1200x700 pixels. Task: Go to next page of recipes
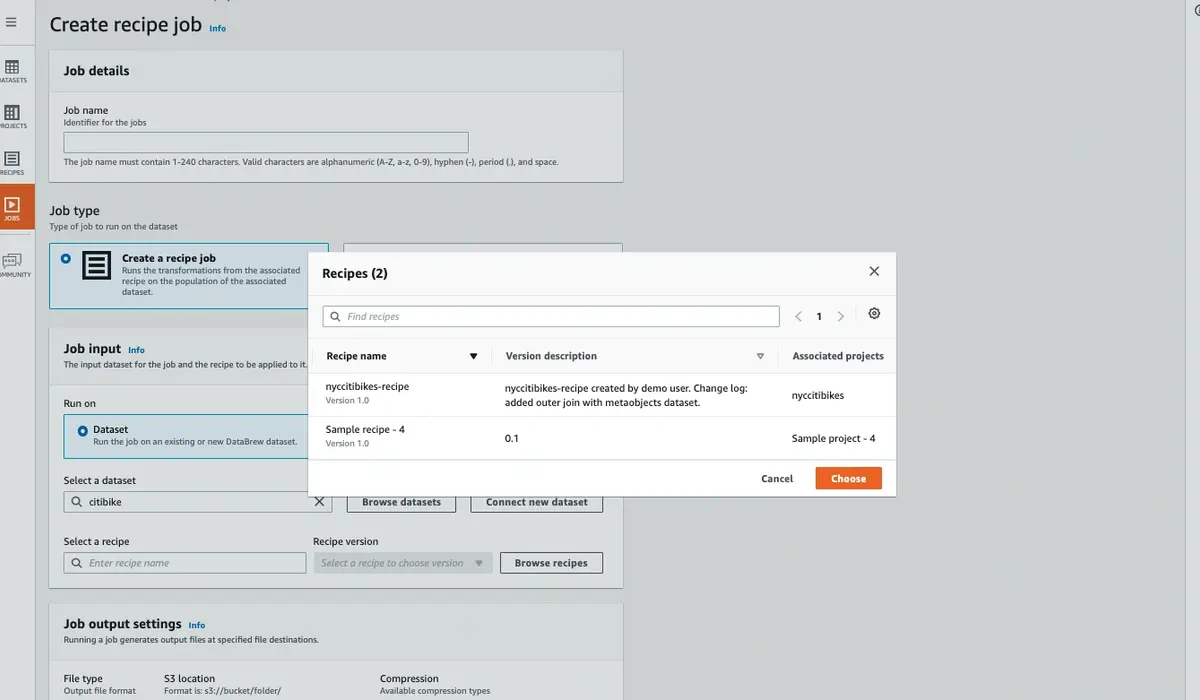click(840, 316)
